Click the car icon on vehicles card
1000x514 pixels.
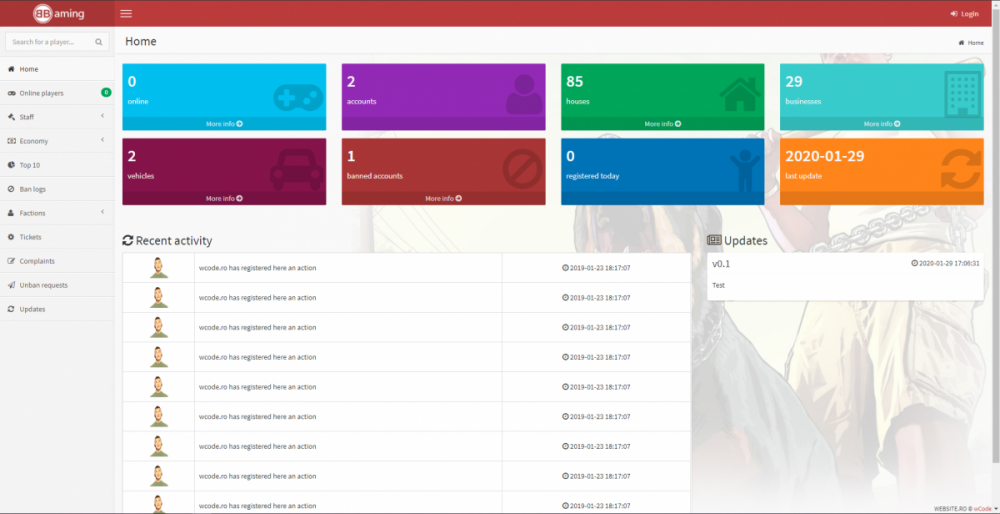[x=297, y=169]
